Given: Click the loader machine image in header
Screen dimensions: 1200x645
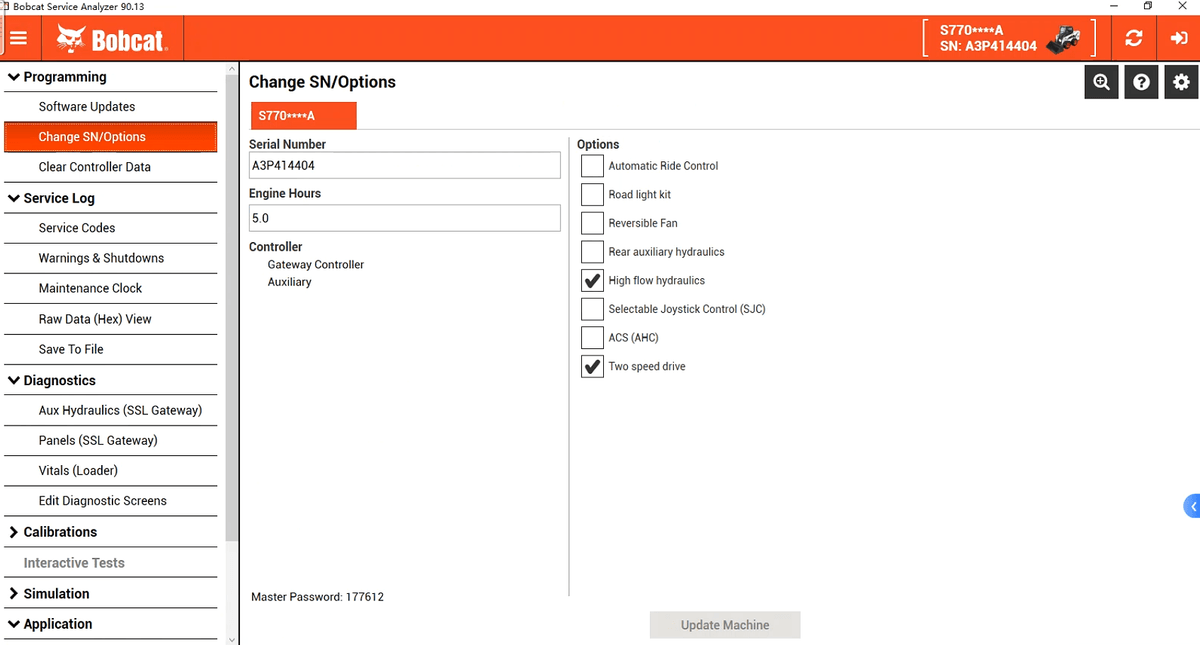Looking at the screenshot, I should point(1063,40).
